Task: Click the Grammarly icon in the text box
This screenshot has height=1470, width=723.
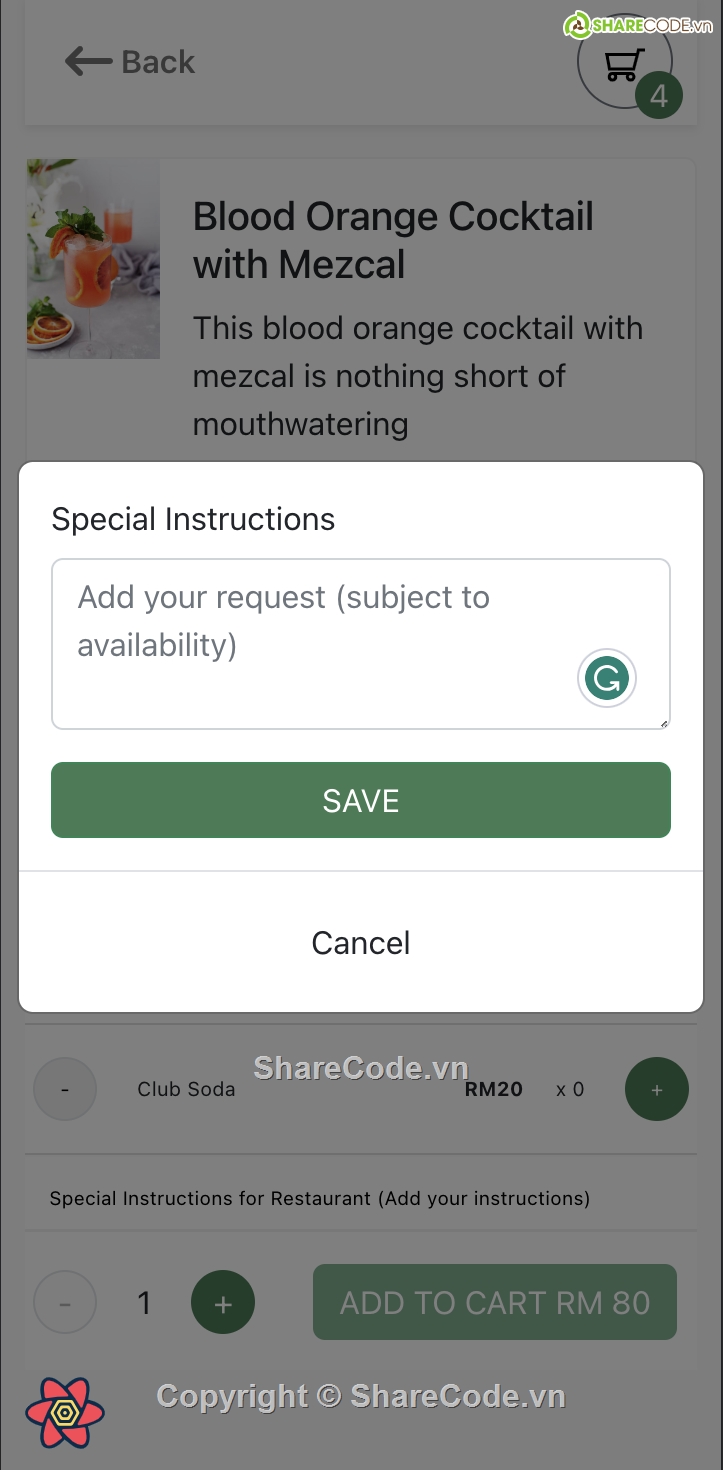Action: 606,679
